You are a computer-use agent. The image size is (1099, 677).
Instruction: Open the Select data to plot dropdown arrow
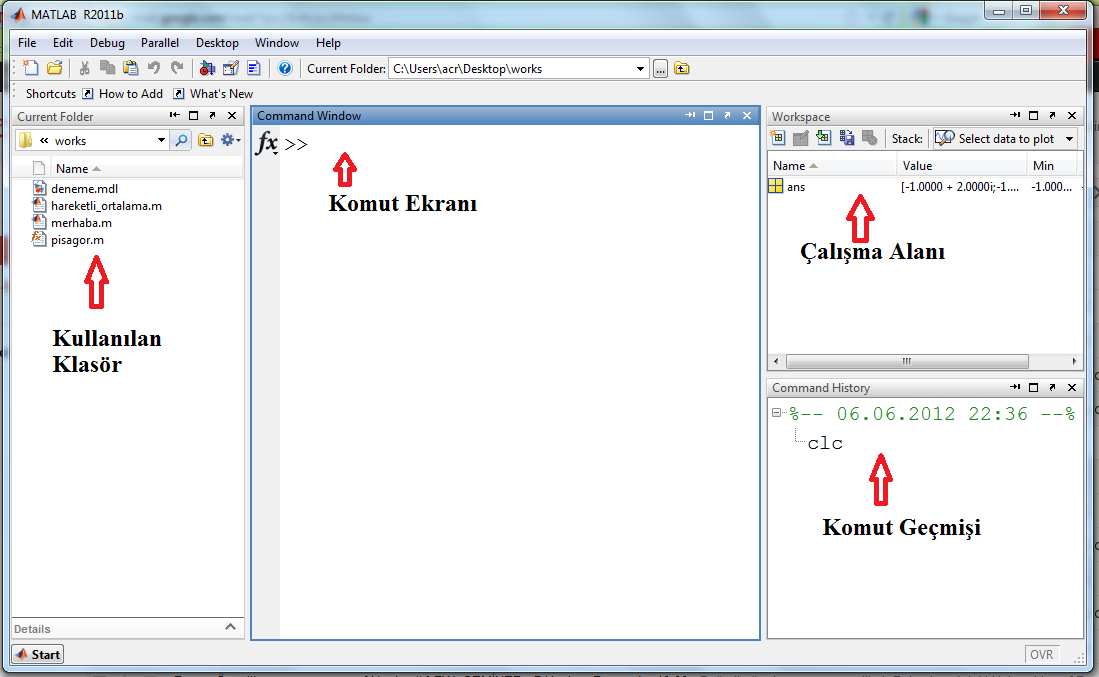(x=1070, y=139)
